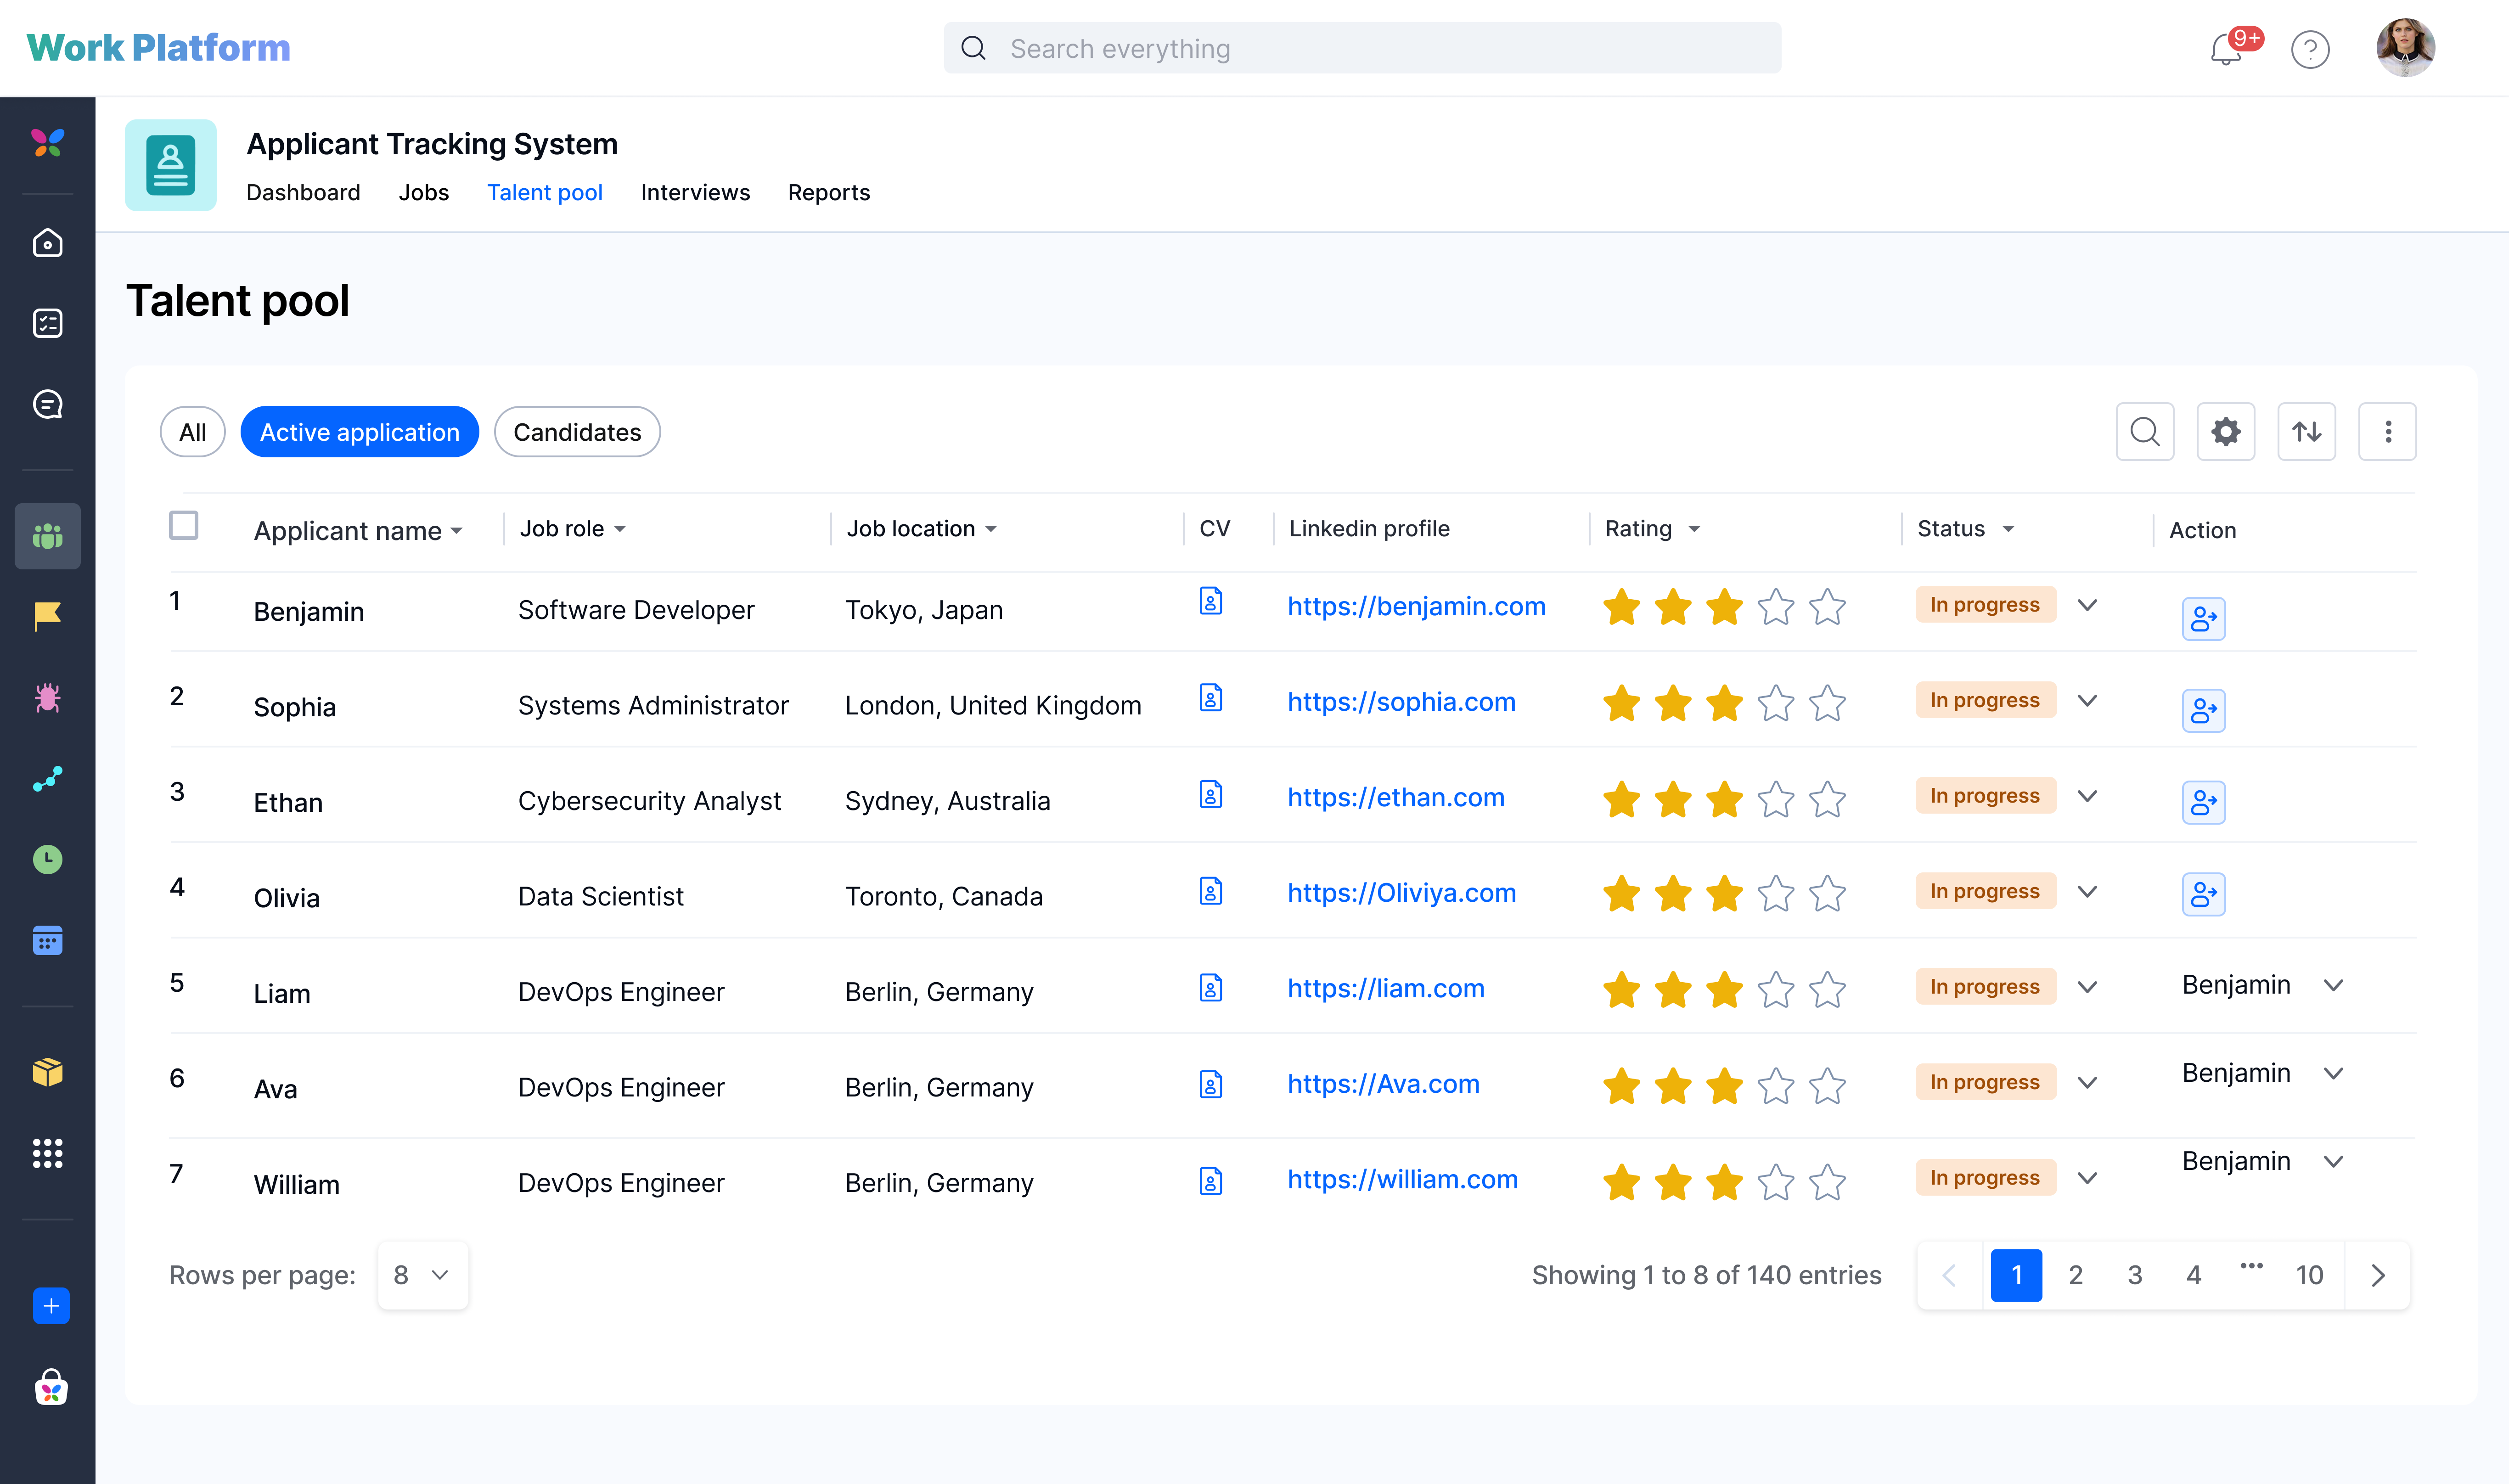The image size is (2509, 1484).
Task: Set Ava's rating to first star
Action: (1621, 1085)
